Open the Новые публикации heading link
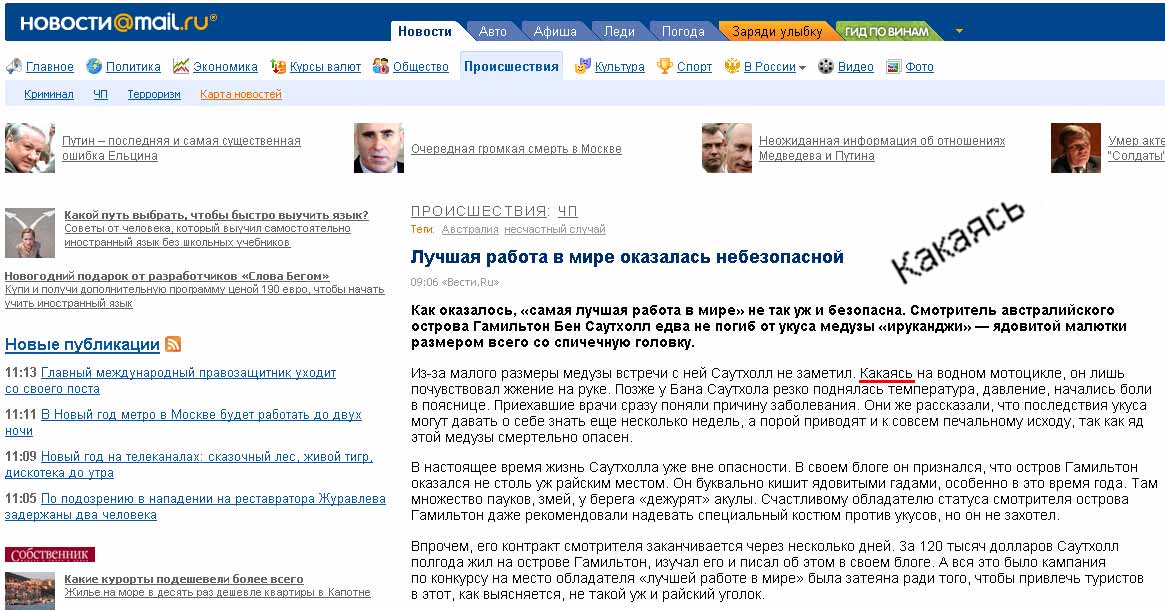The width and height of the screenshot is (1165, 610). pos(82,344)
